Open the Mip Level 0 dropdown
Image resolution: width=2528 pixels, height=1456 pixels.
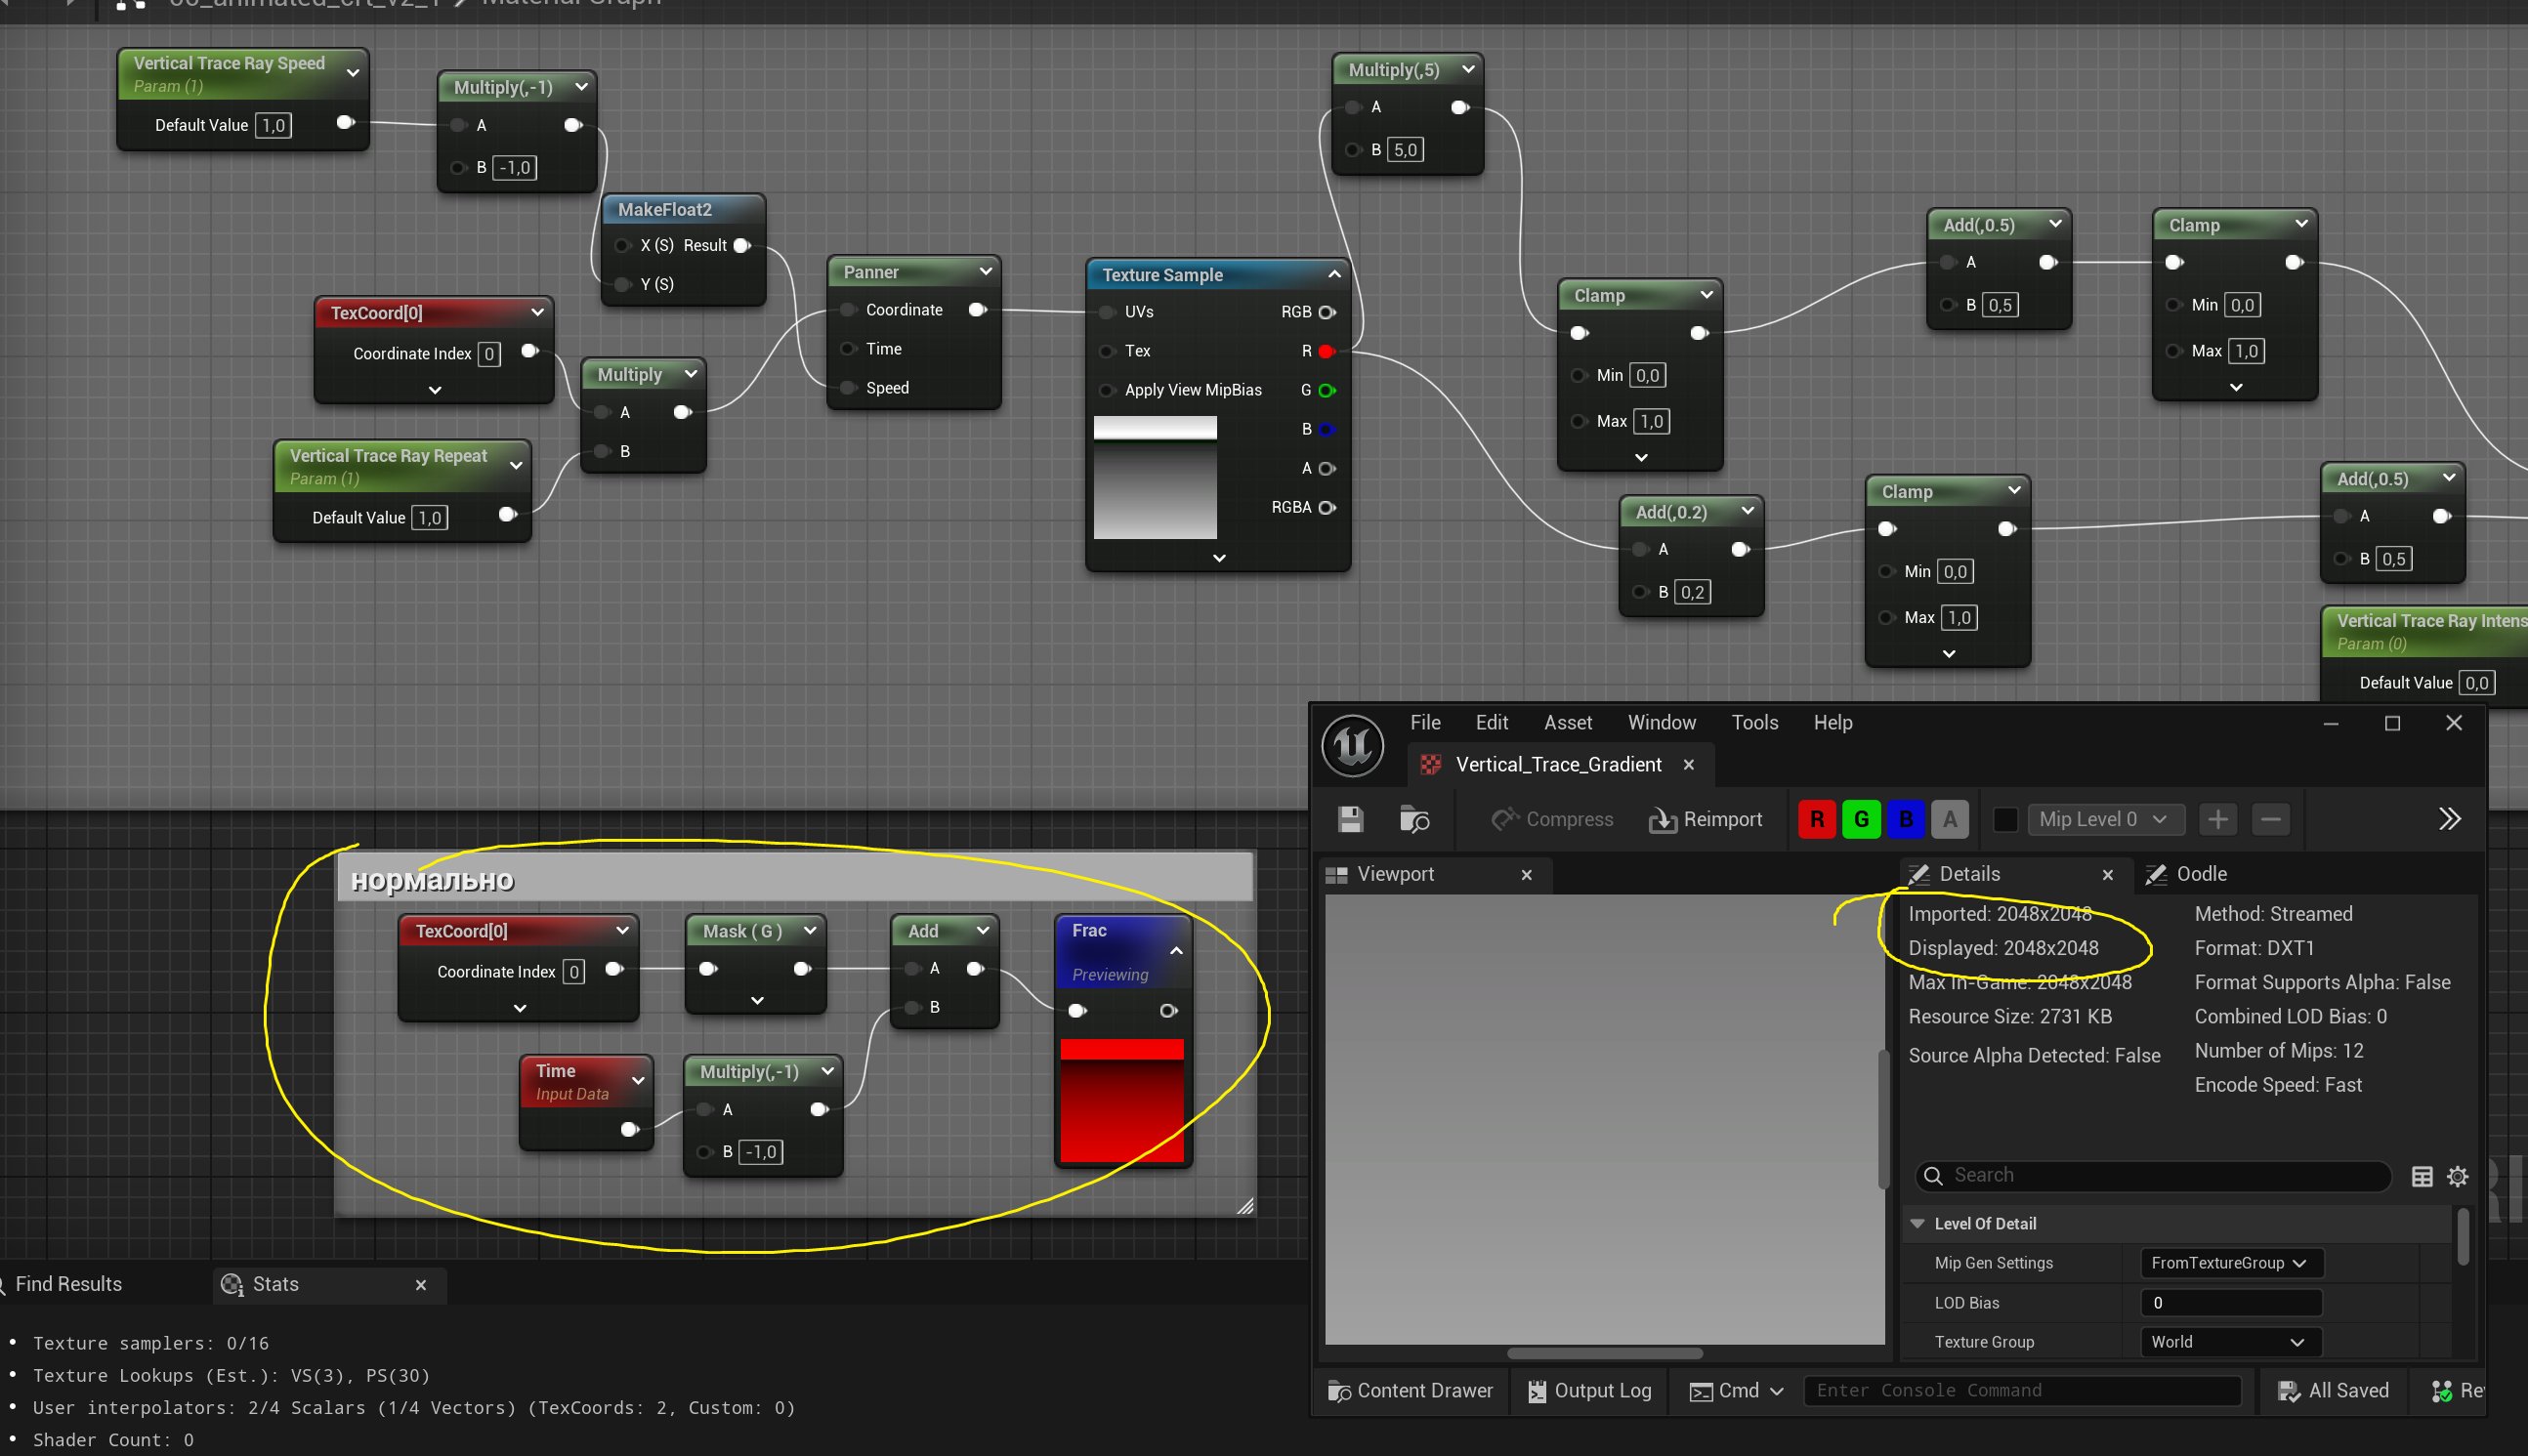[x=2103, y=819]
